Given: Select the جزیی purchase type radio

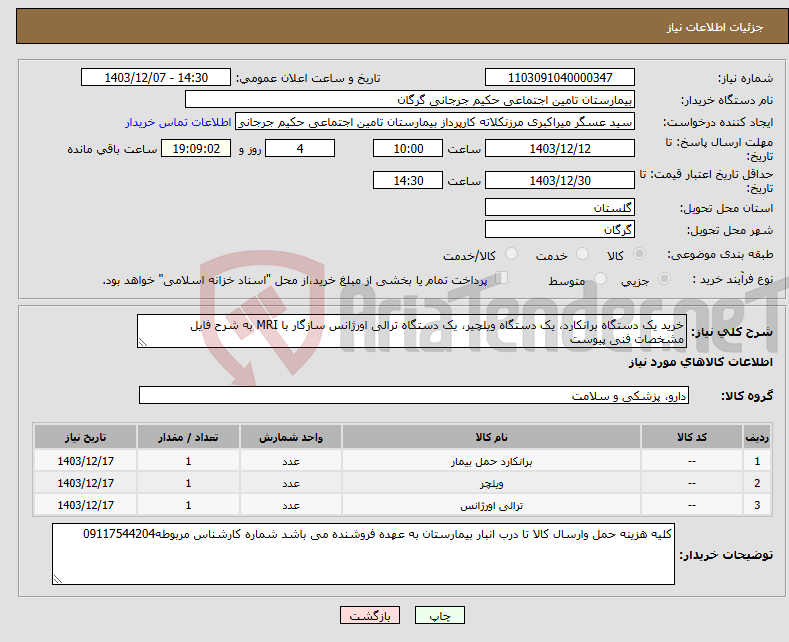Looking at the screenshot, I should pyautogui.click(x=664, y=278).
